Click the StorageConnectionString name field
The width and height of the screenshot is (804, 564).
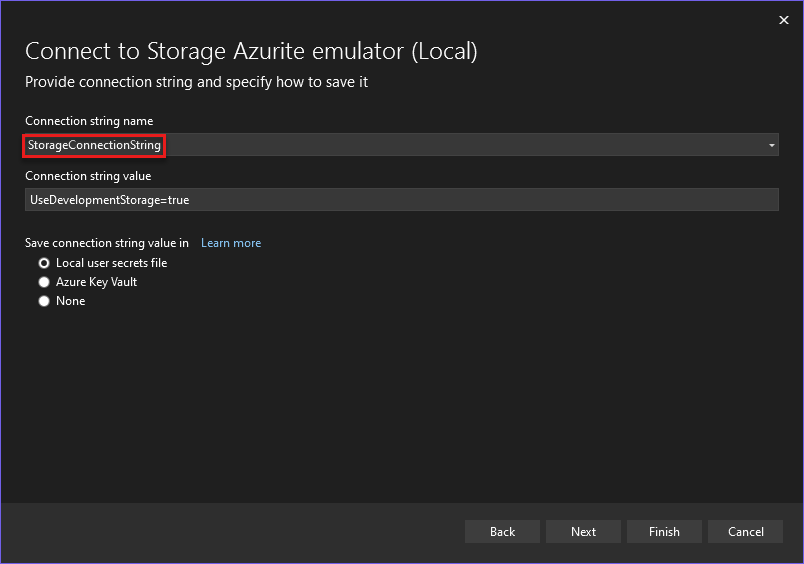401,145
